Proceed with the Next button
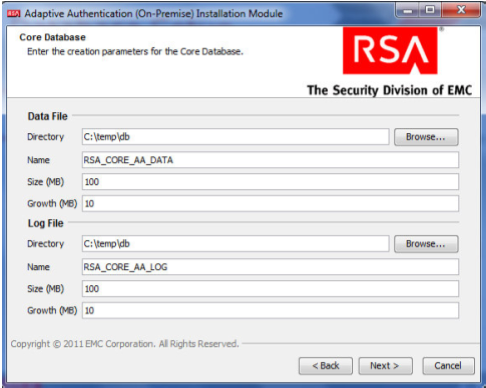Viewport: 486px width, 388px height. tap(385, 366)
